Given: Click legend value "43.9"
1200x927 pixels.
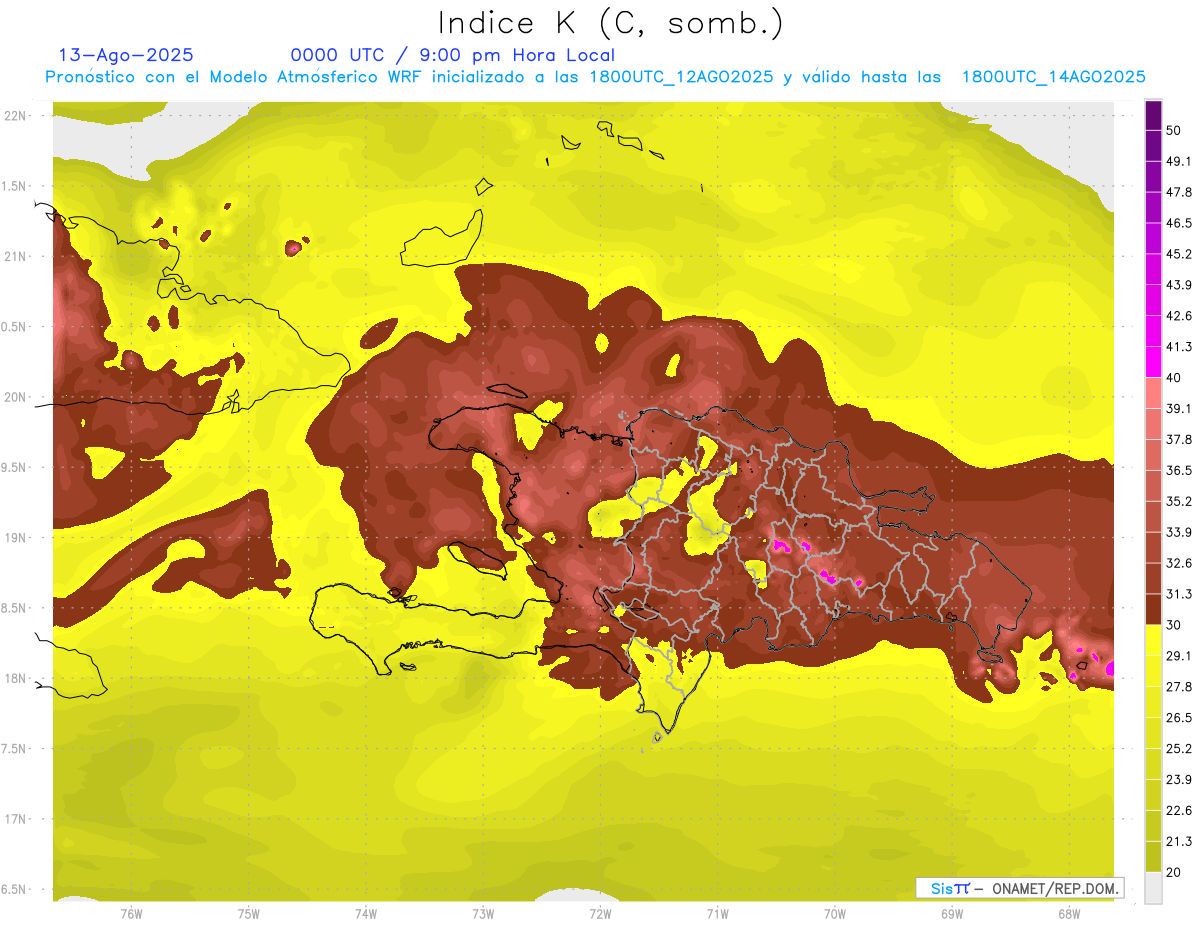Looking at the screenshot, I should click(x=1179, y=285).
